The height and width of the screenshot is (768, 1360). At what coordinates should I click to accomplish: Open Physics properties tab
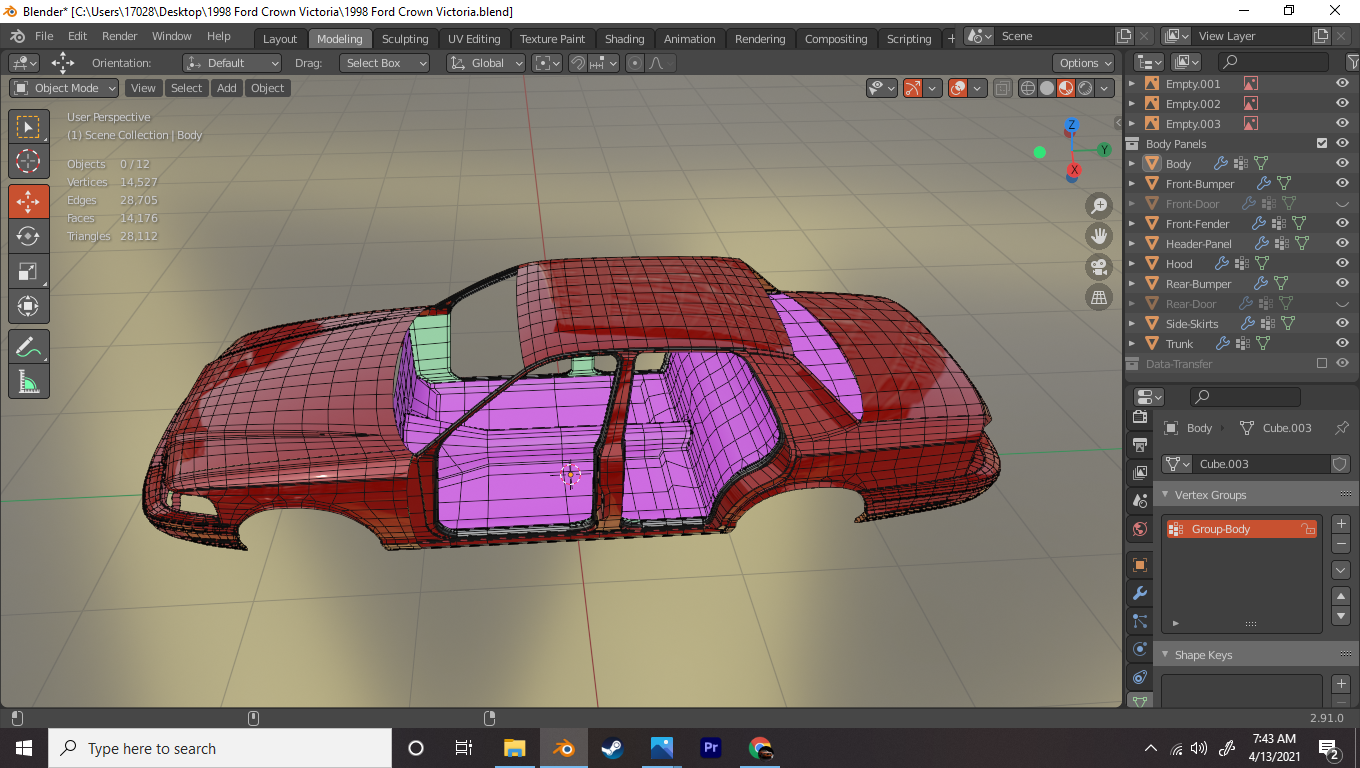click(x=1139, y=649)
